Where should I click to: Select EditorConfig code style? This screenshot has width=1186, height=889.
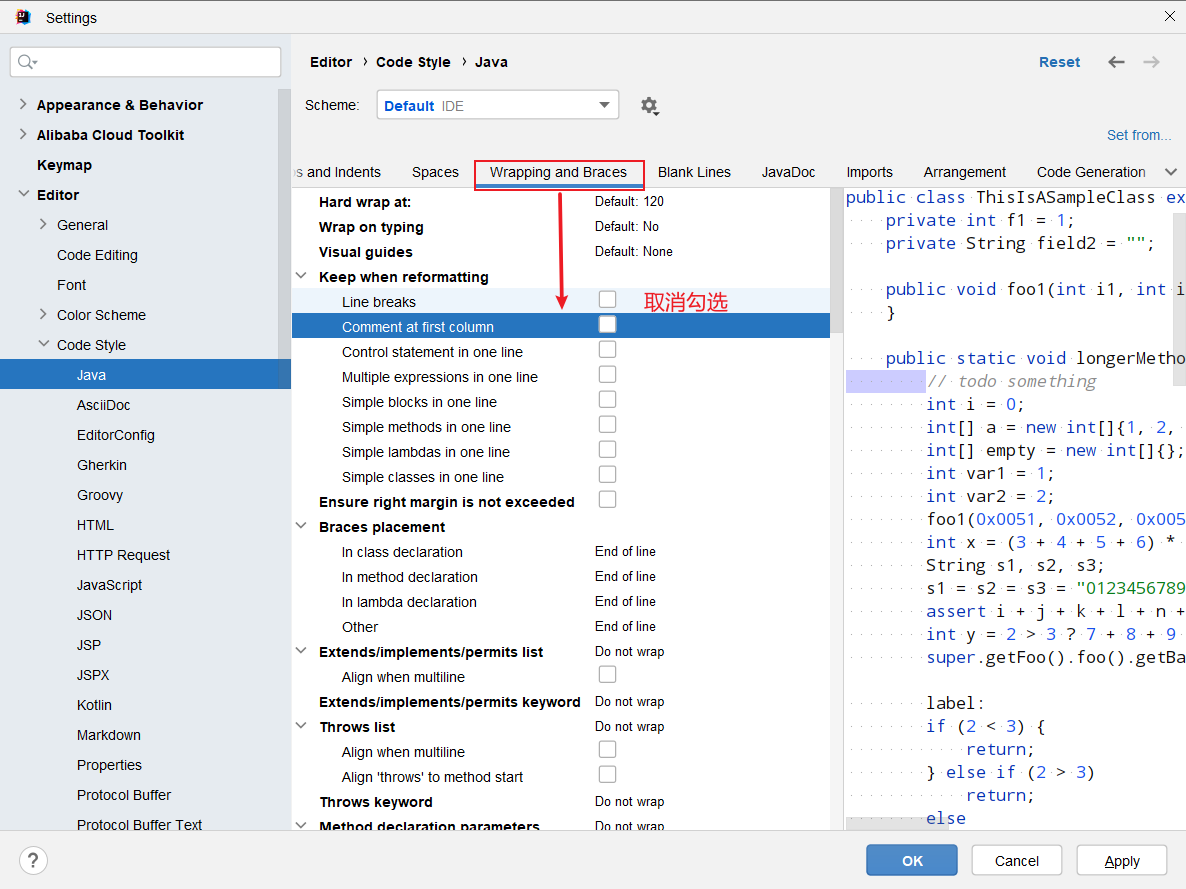(x=116, y=435)
